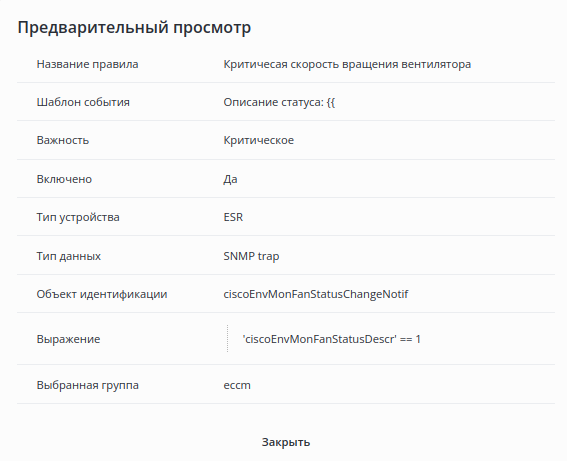This screenshot has width=567, height=461.
Task: Click the Шаблон события label
Action: 83,102
